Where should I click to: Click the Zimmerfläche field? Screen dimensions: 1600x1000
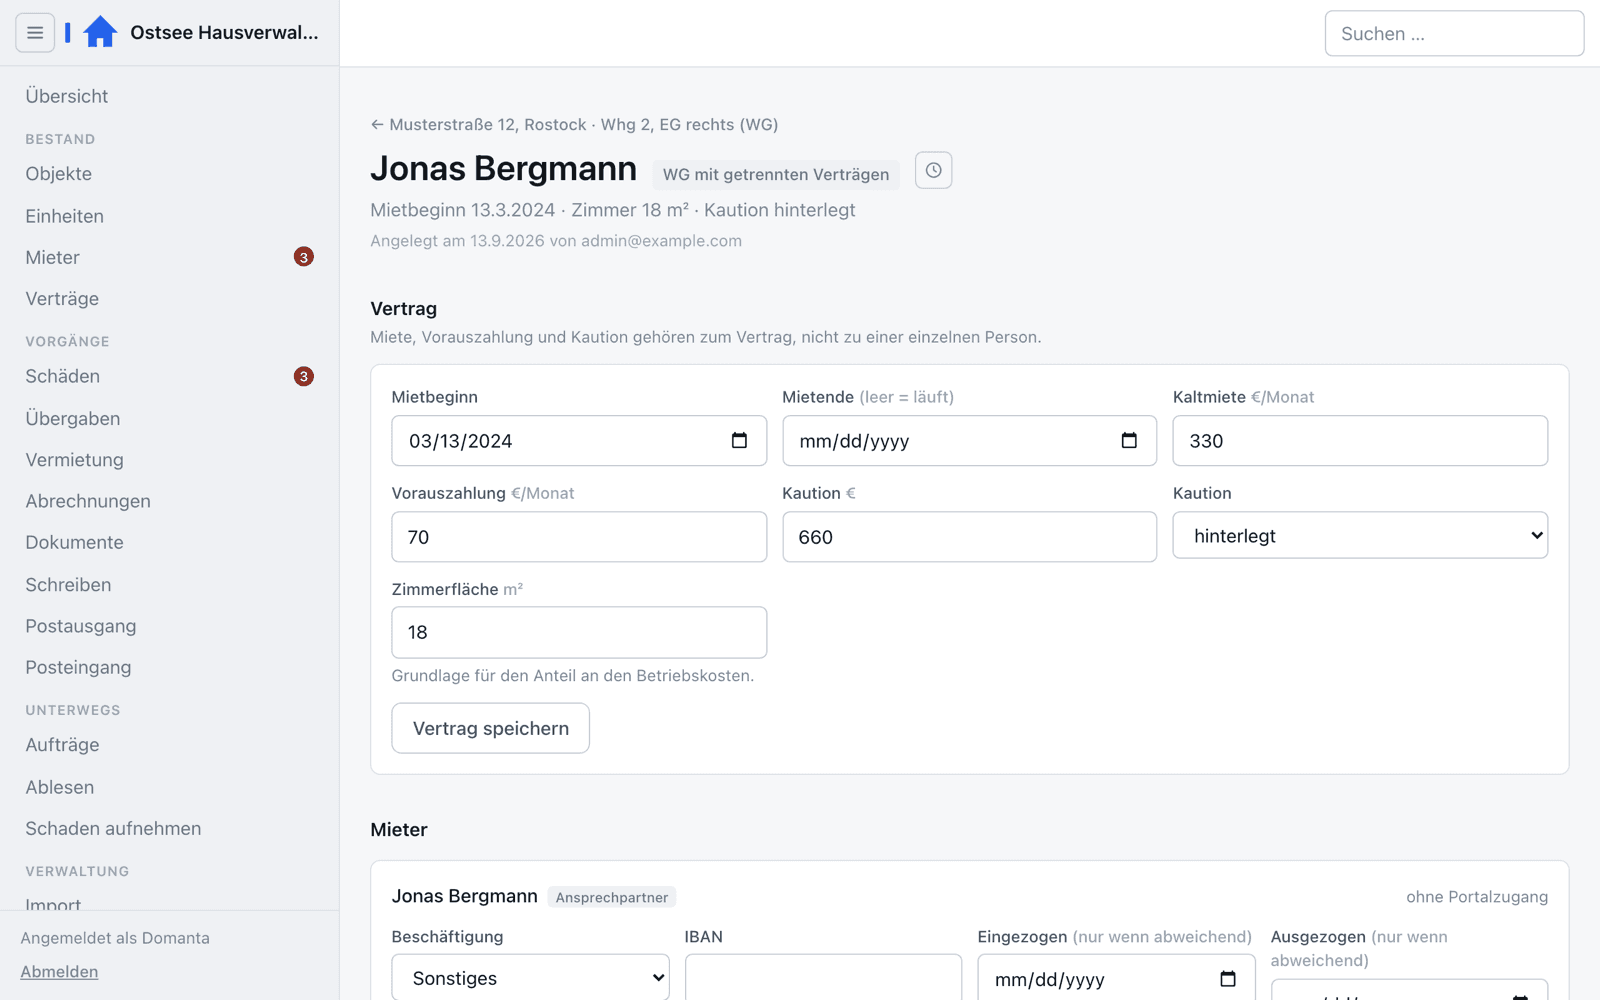pyautogui.click(x=579, y=632)
